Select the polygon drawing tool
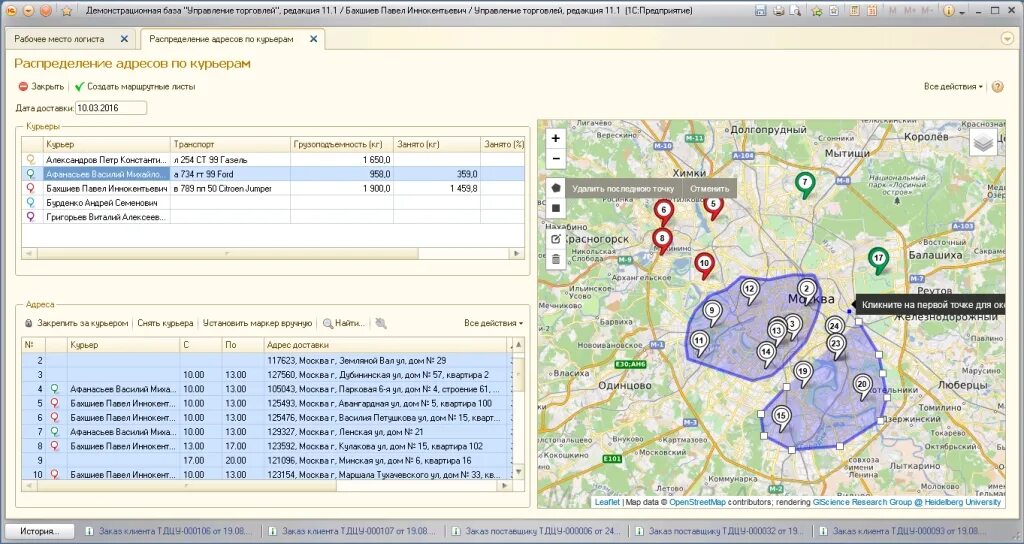Viewport: 1024px width, 544px height. coord(556,187)
